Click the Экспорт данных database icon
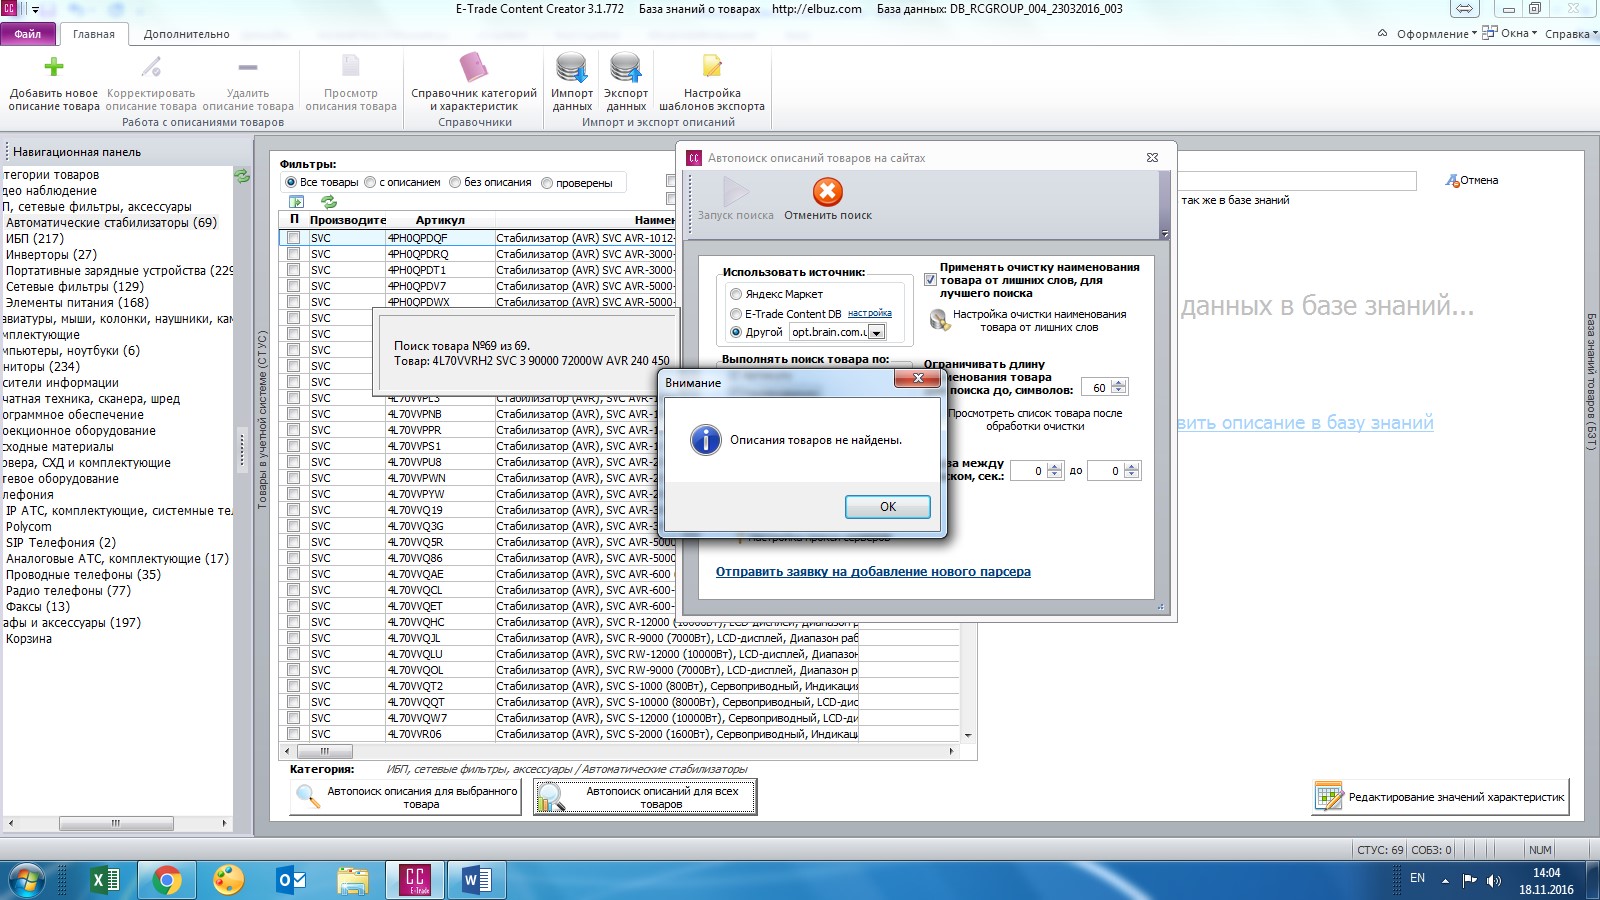Image resolution: width=1600 pixels, height=900 pixels. (x=626, y=67)
